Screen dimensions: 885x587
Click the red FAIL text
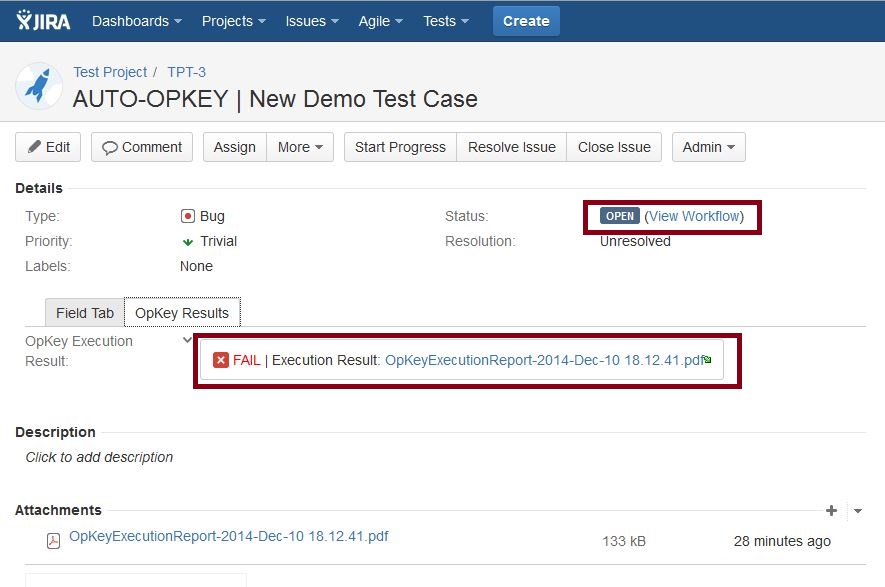[x=247, y=360]
